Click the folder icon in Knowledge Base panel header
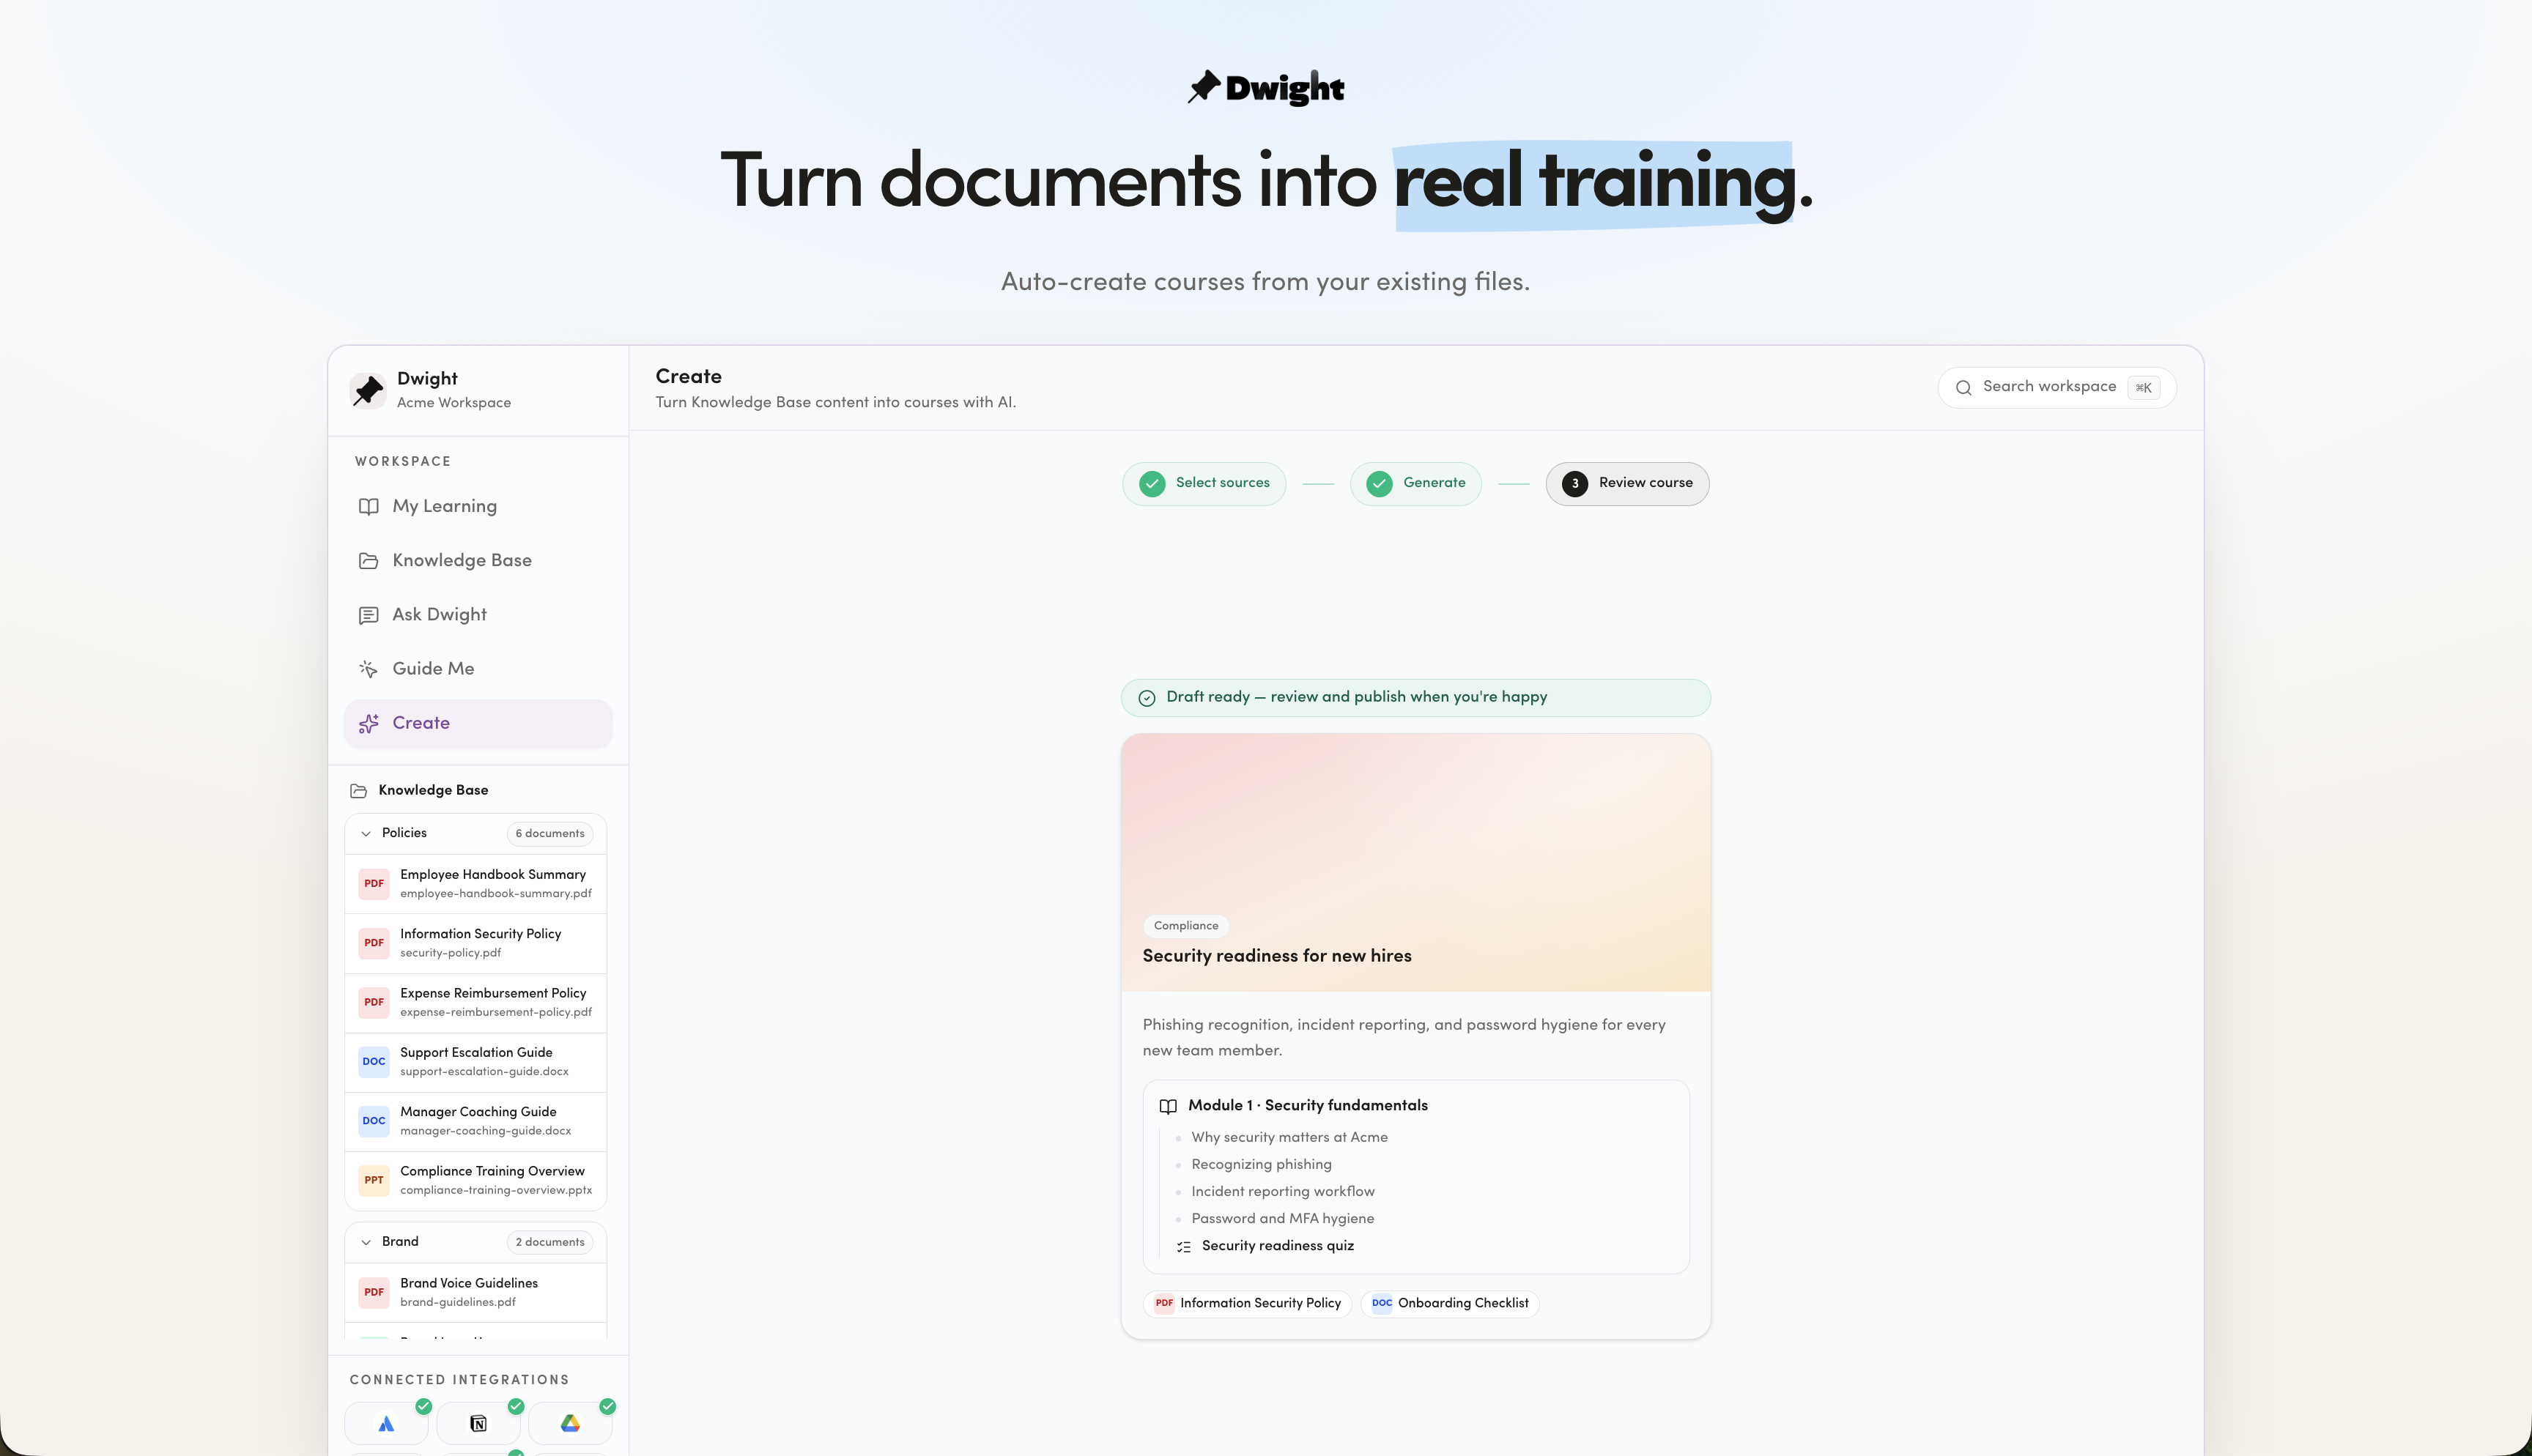The image size is (2532, 1456). click(x=359, y=791)
